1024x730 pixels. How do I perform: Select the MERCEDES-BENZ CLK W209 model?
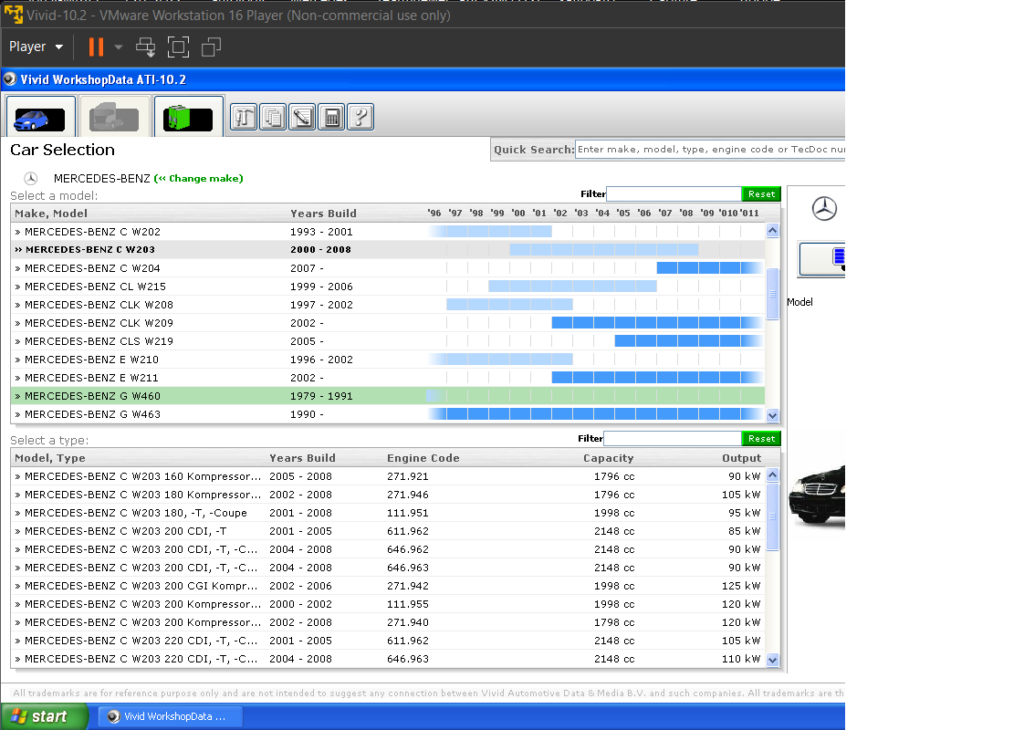coord(388,323)
